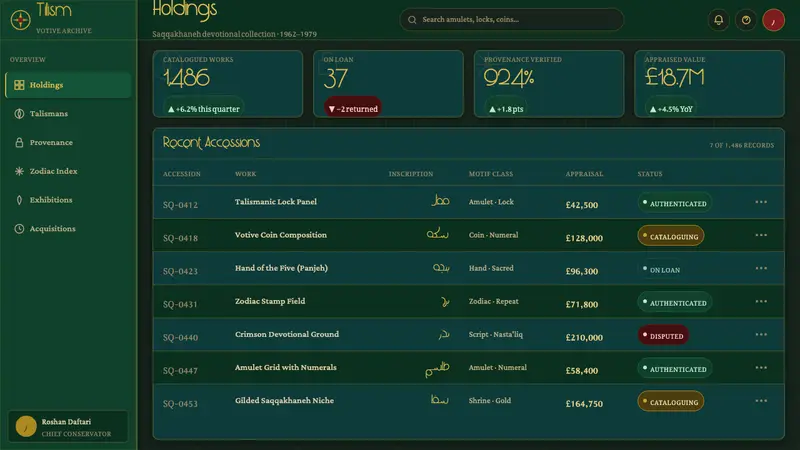The image size is (800, 450).
Task: Click 'Zodiac Stamp Field' work title
Action: [x=270, y=301]
